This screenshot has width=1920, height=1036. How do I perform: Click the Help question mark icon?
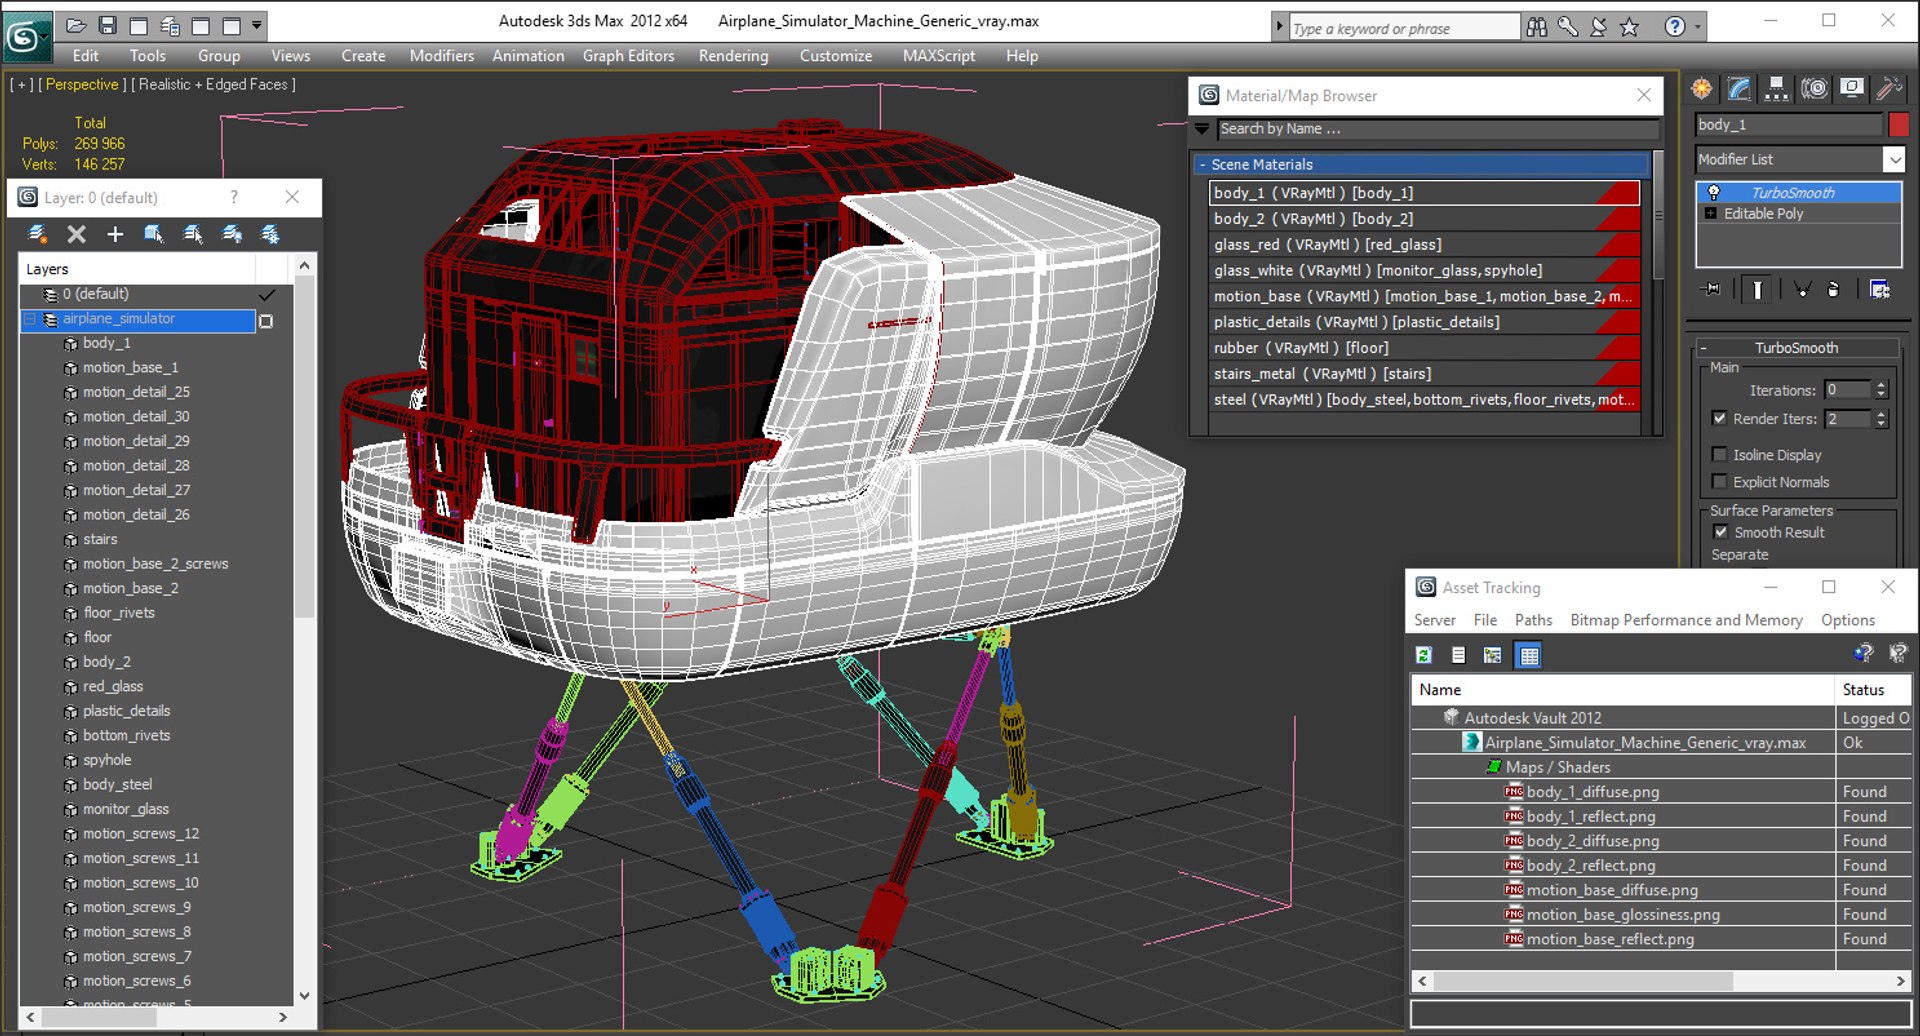1675,28
